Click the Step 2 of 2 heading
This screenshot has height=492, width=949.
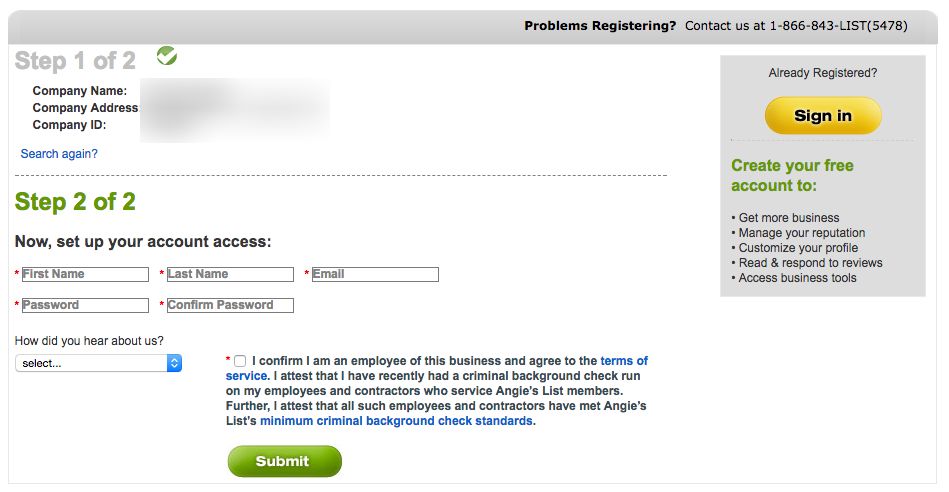75,202
